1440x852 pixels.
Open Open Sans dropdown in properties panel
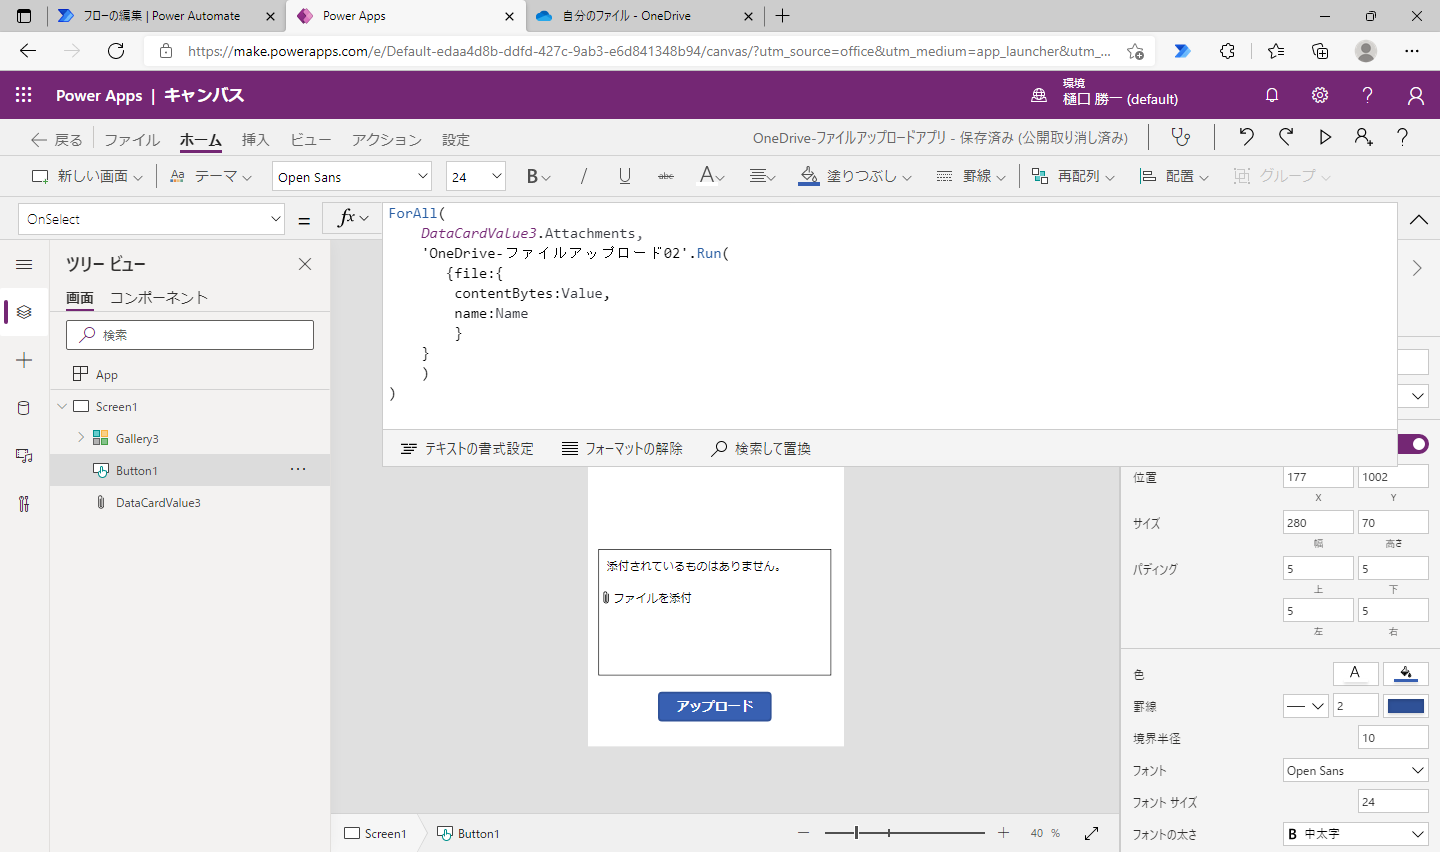[1356, 770]
